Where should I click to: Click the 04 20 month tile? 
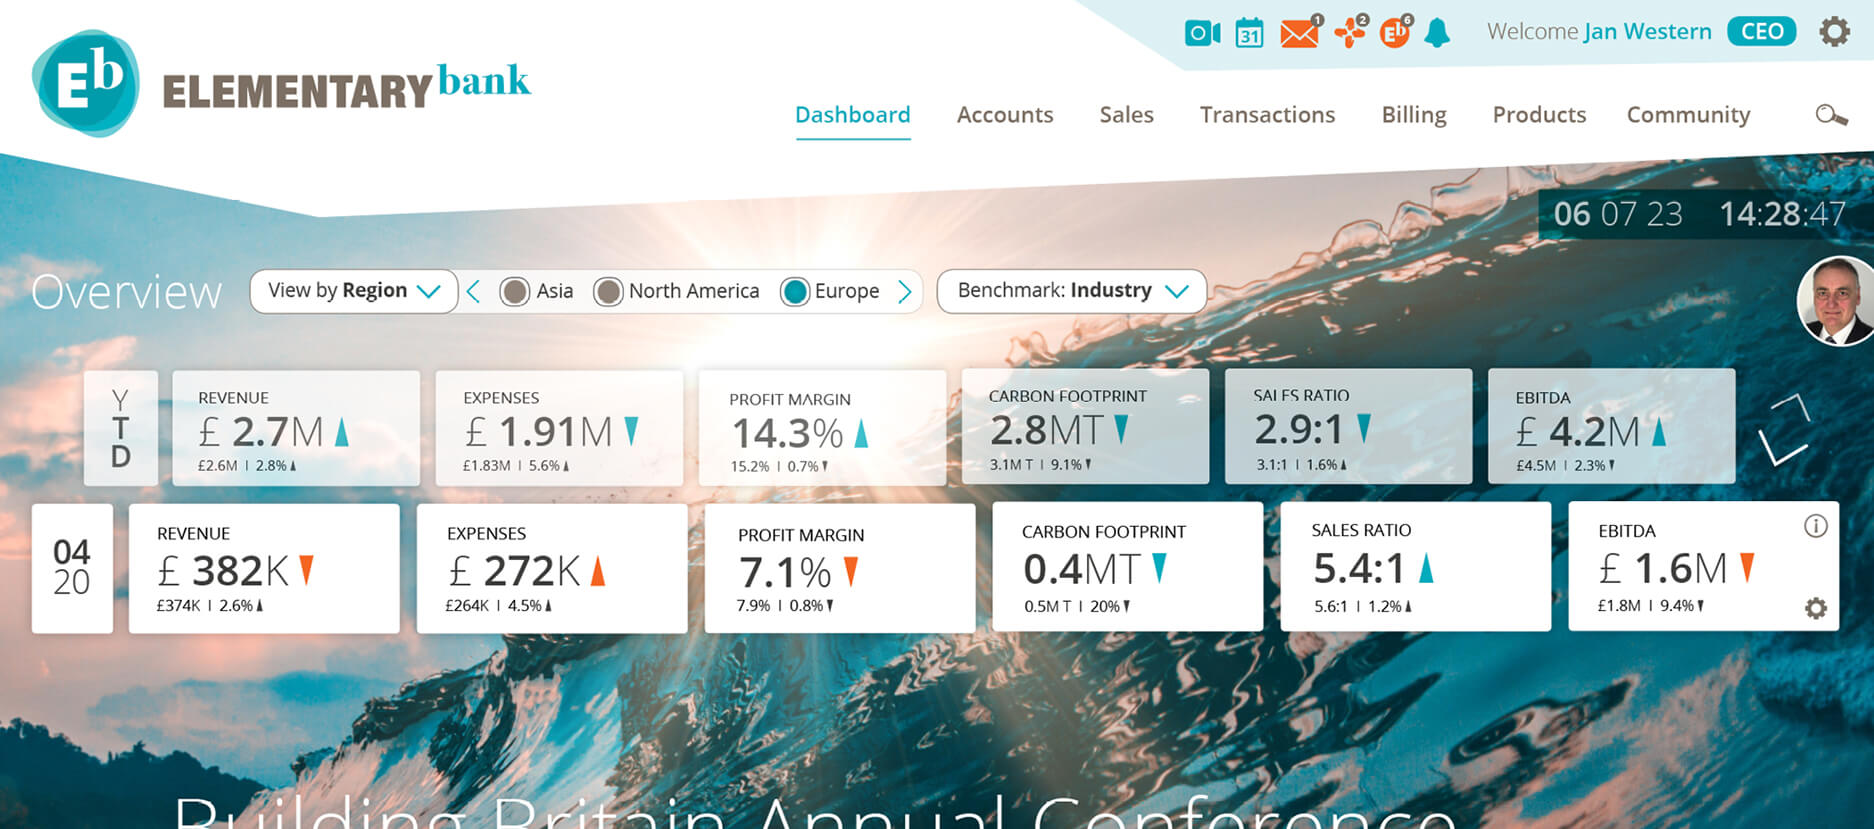pyautogui.click(x=72, y=568)
